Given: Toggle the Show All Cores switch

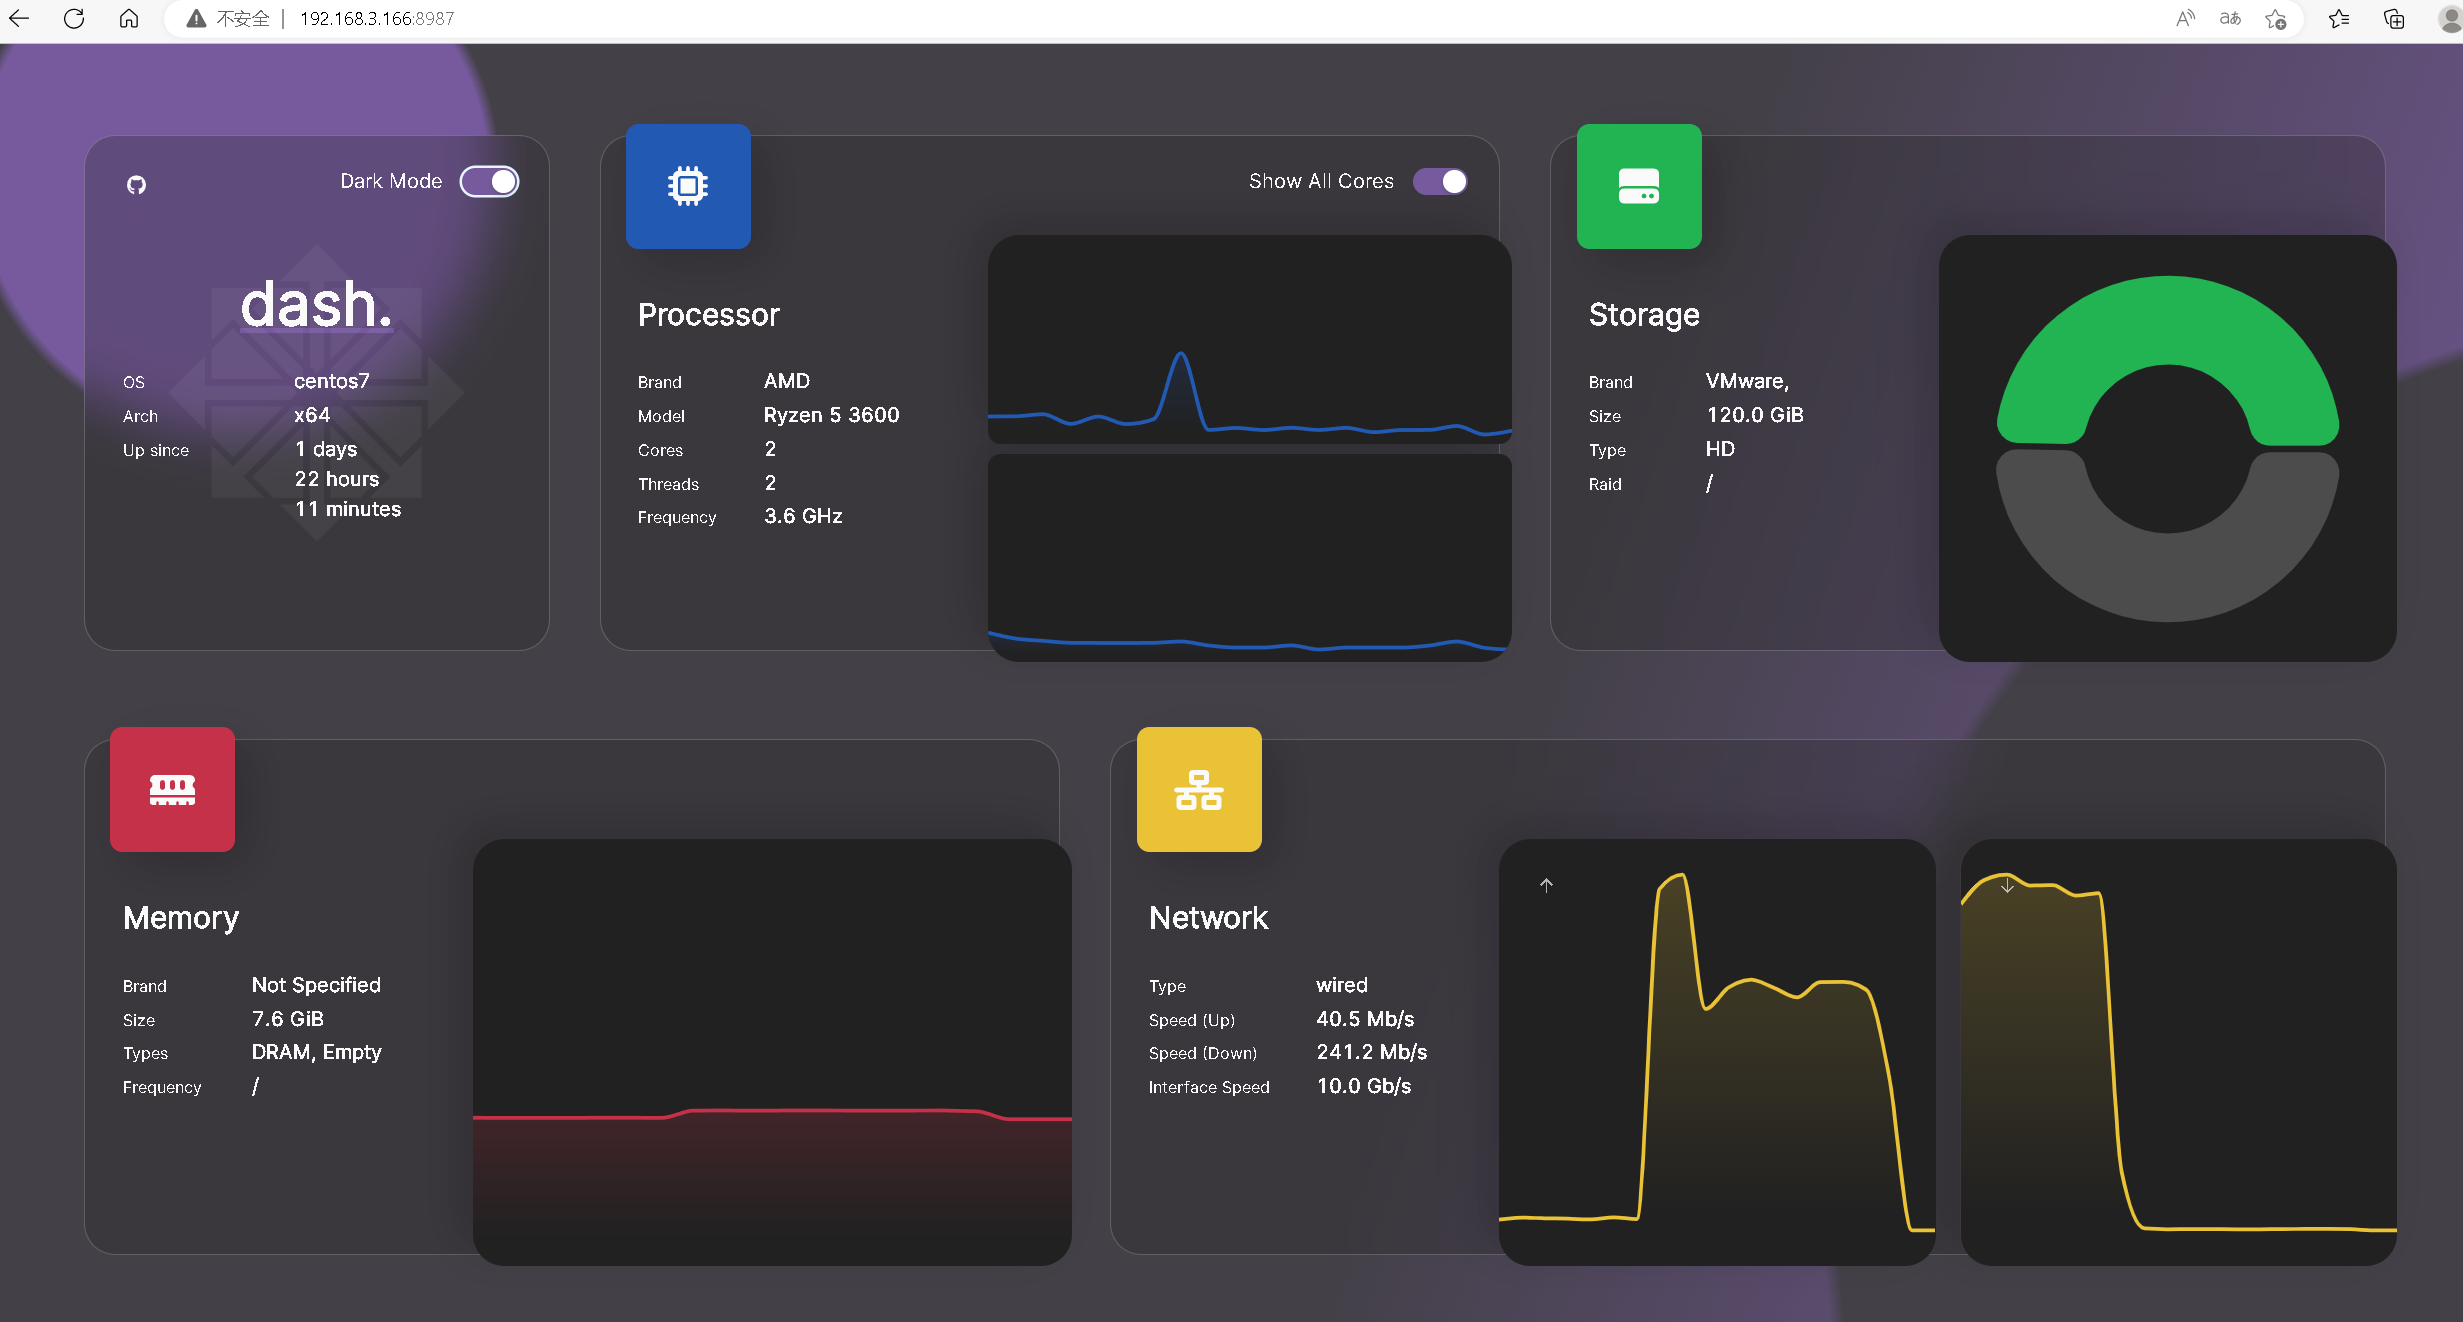Looking at the screenshot, I should 1440,181.
